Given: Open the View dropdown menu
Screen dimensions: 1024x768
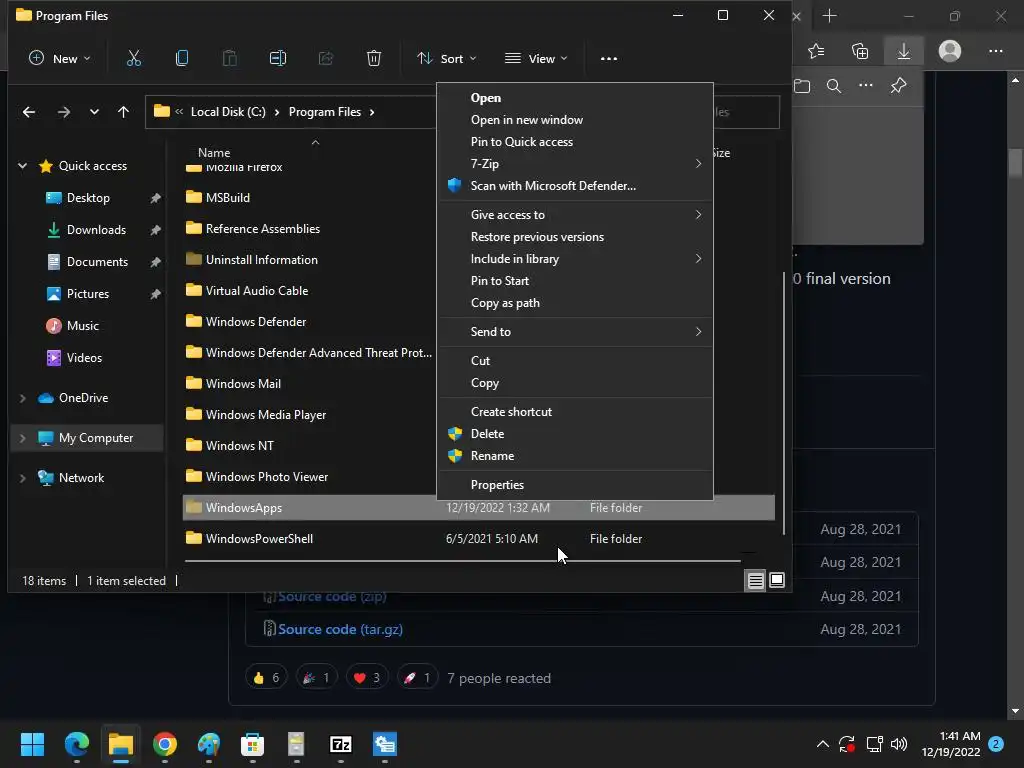Looking at the screenshot, I should coord(536,59).
